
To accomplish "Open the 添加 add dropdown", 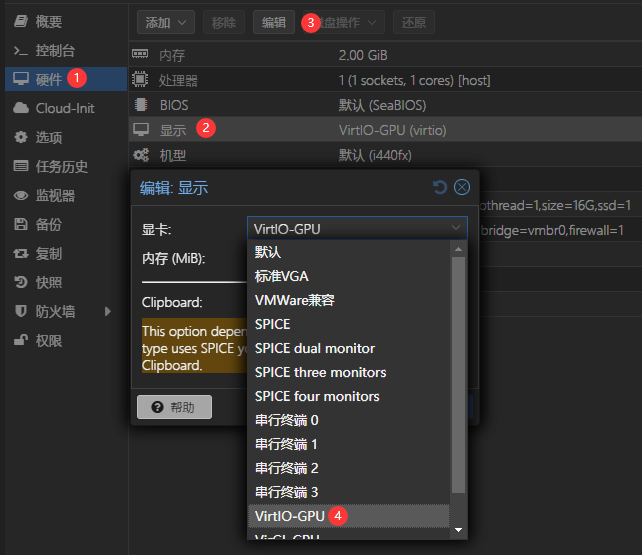I will pyautogui.click(x=166, y=21).
